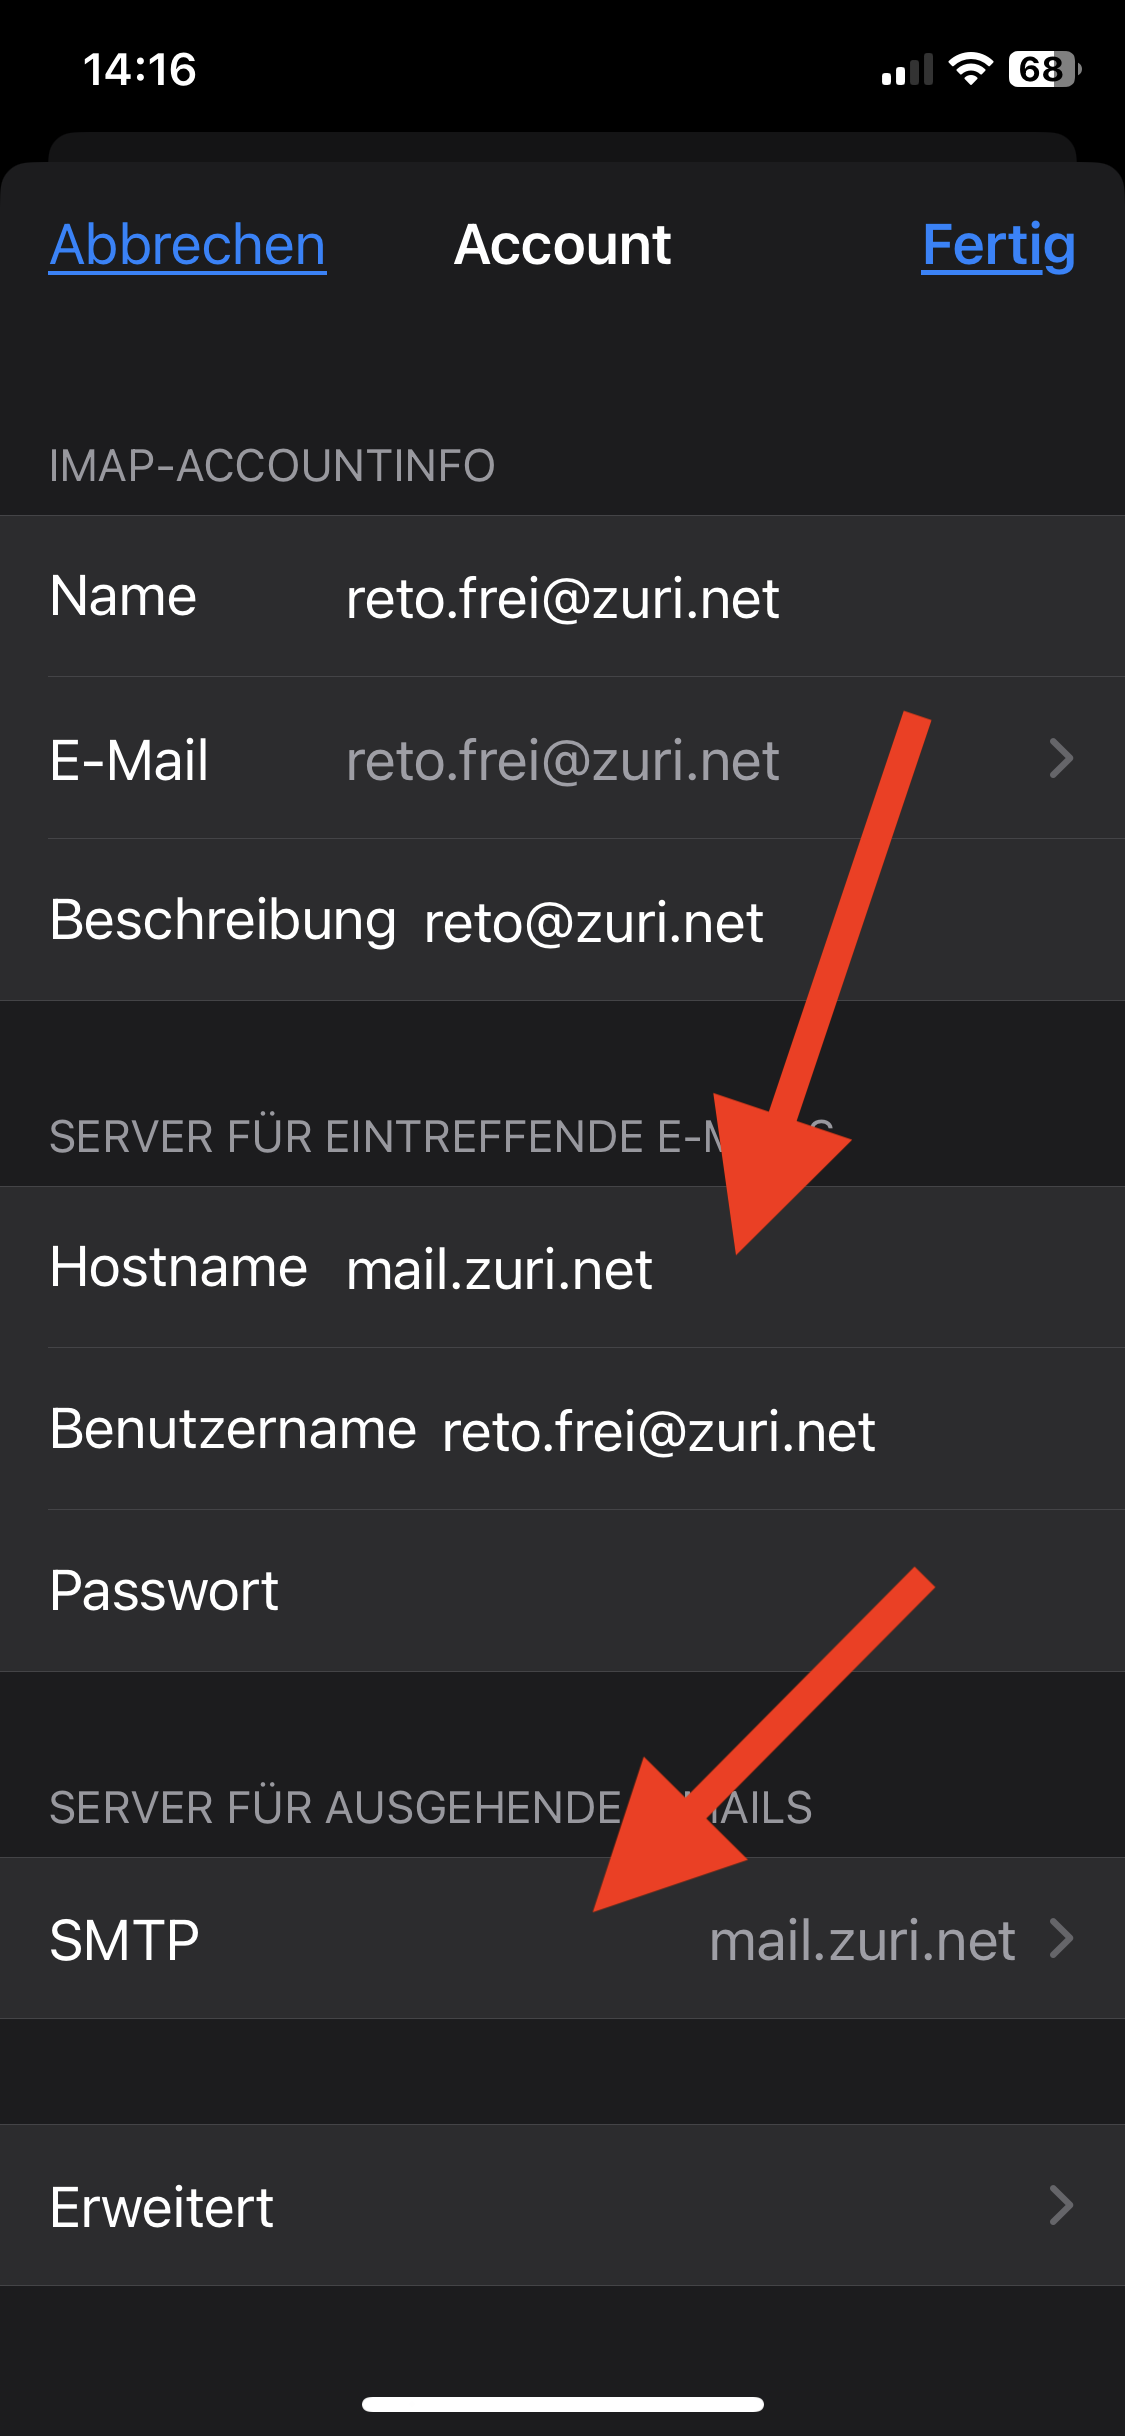
Task: Tap the Abbrechen link
Action: pos(188,245)
